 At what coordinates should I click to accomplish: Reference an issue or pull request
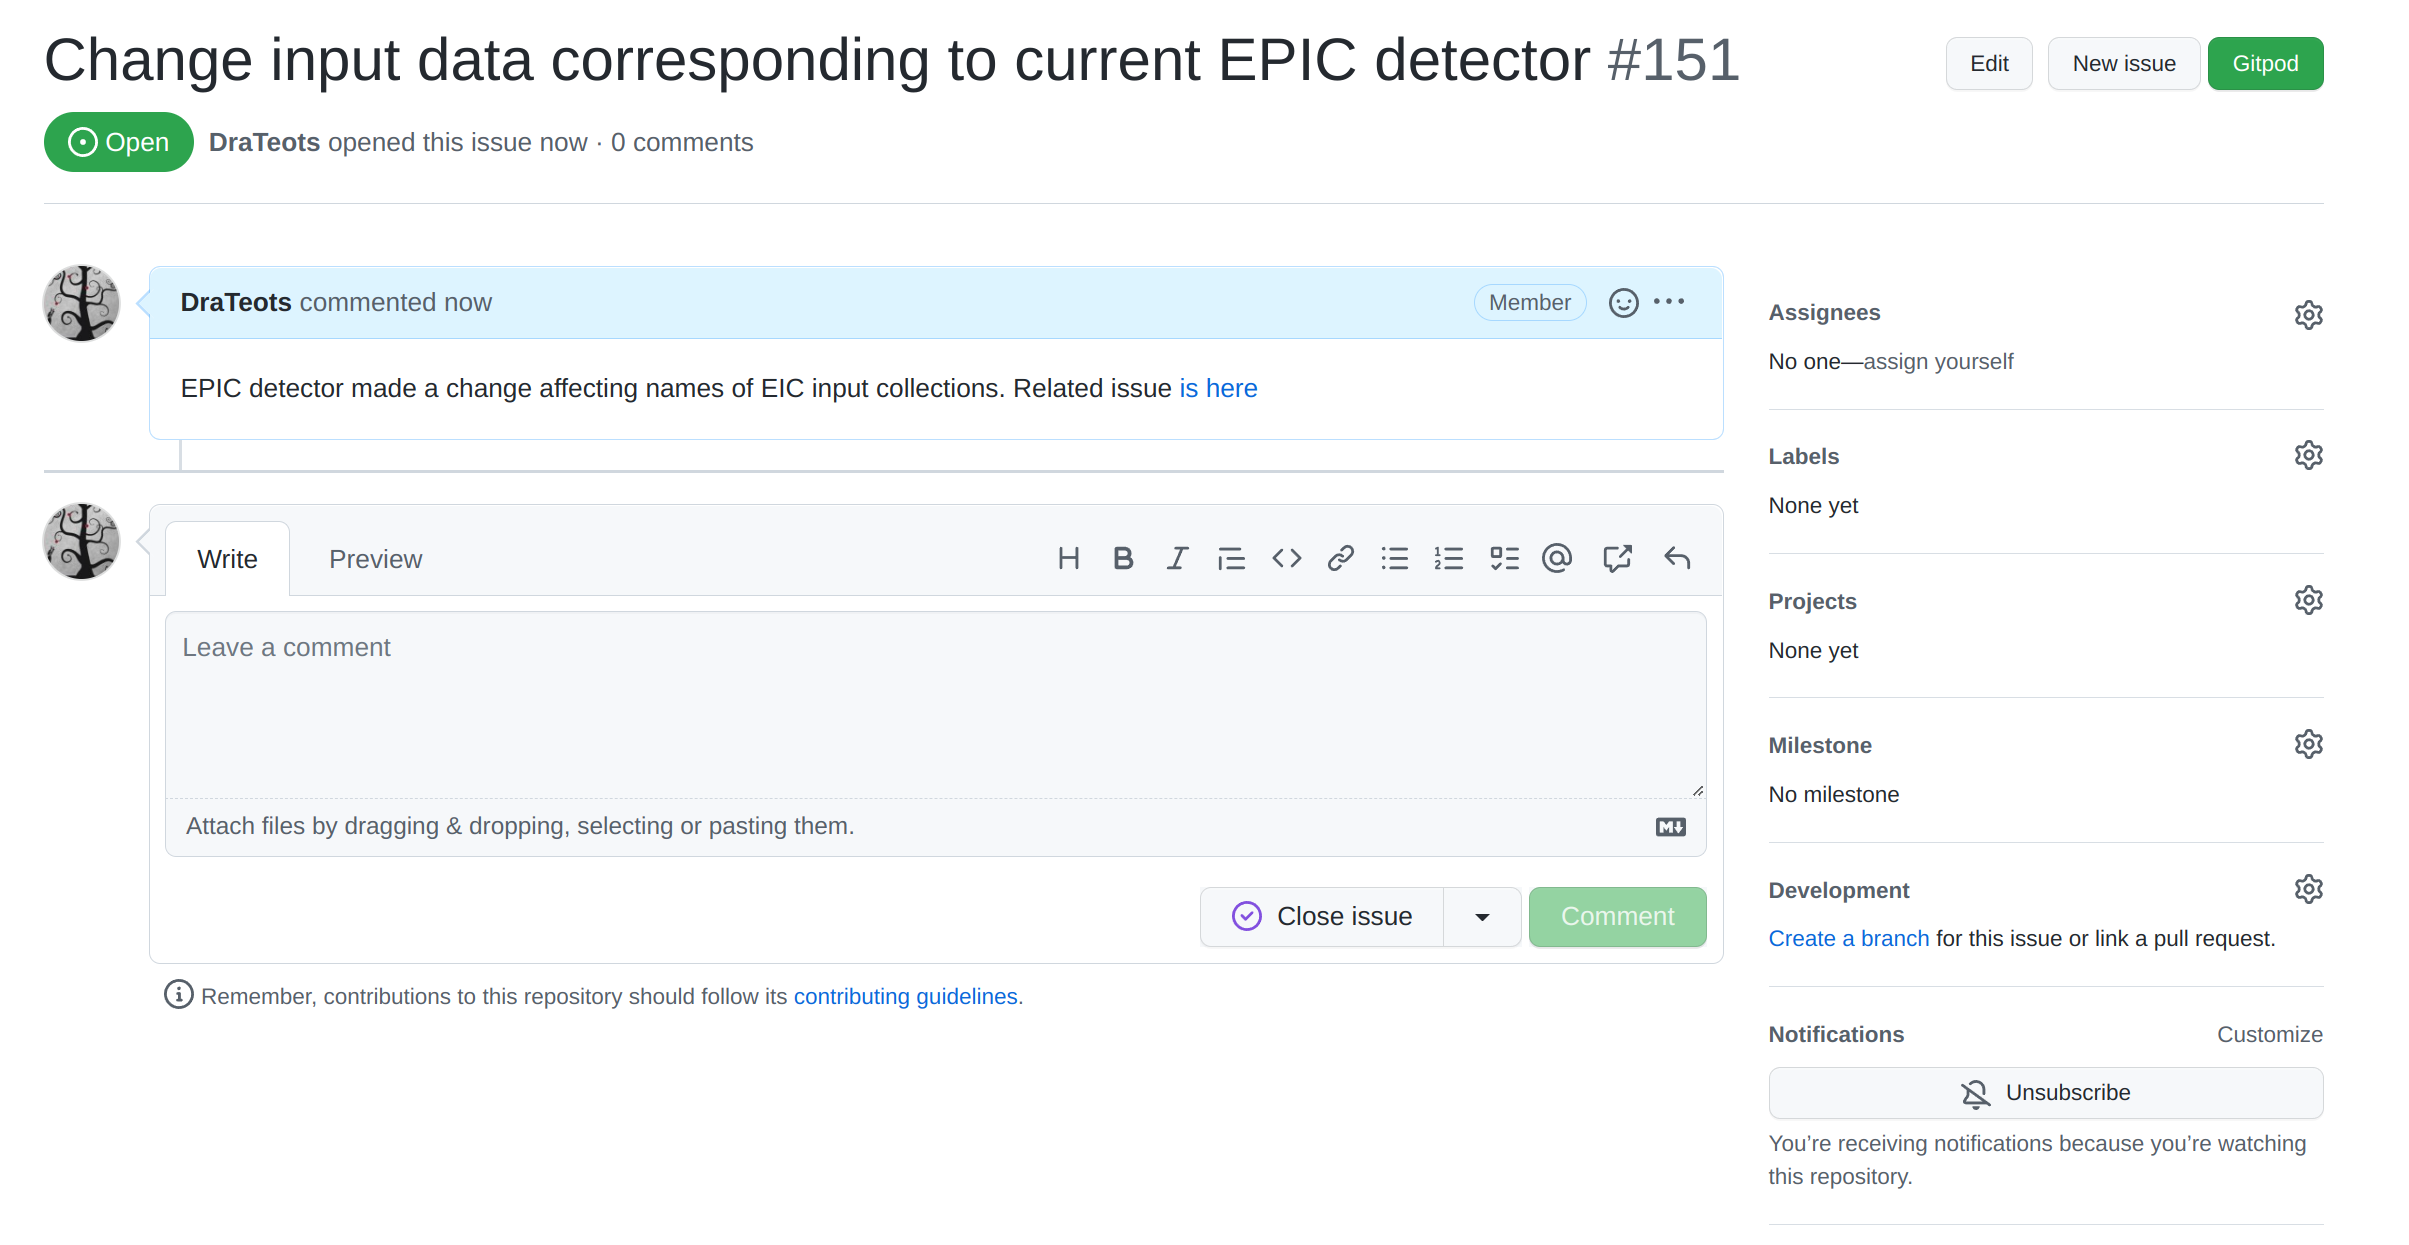coord(1617,558)
